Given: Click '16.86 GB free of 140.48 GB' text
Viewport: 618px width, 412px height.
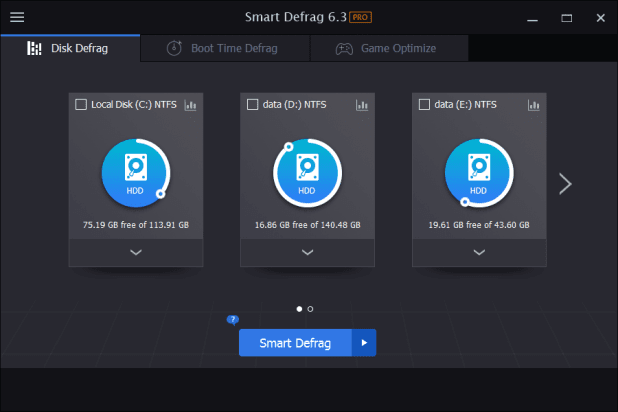Looking at the screenshot, I should [x=307, y=225].
